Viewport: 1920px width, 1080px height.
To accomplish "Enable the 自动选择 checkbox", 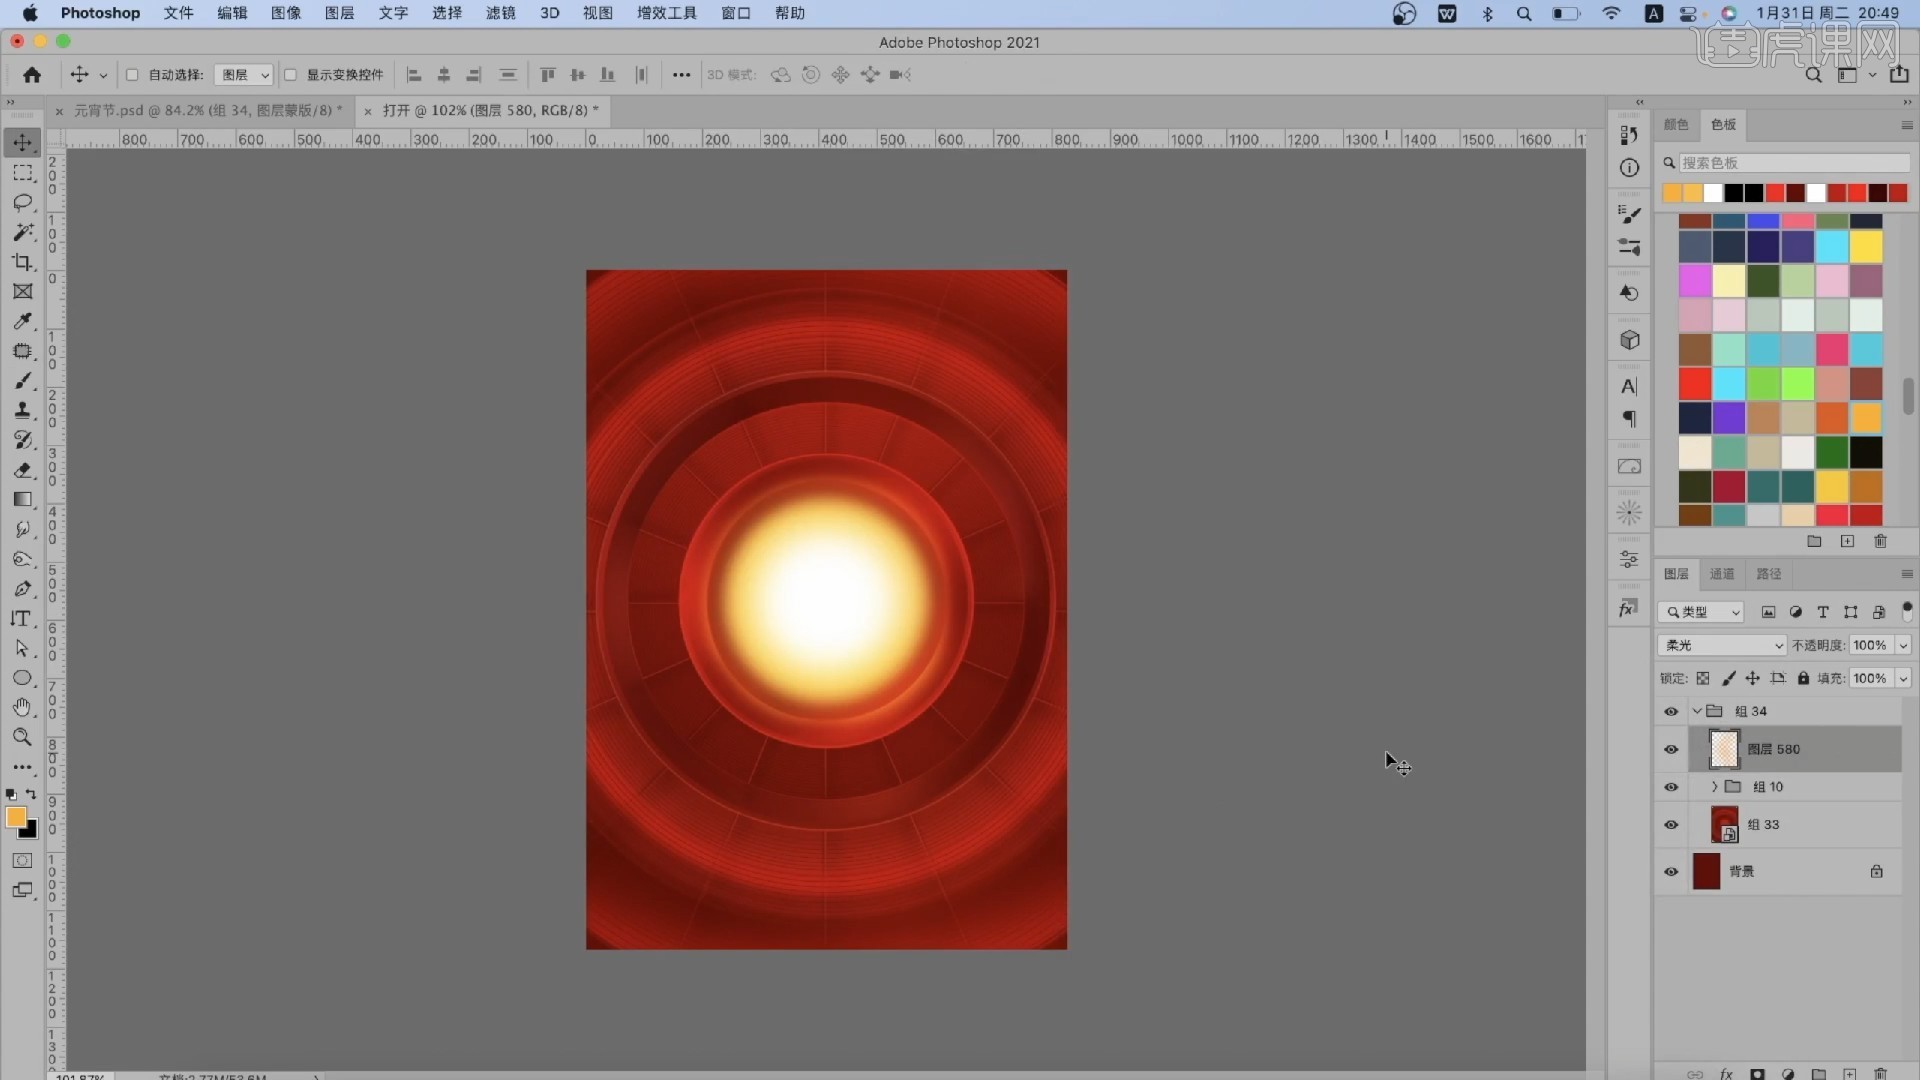I will click(x=132, y=75).
